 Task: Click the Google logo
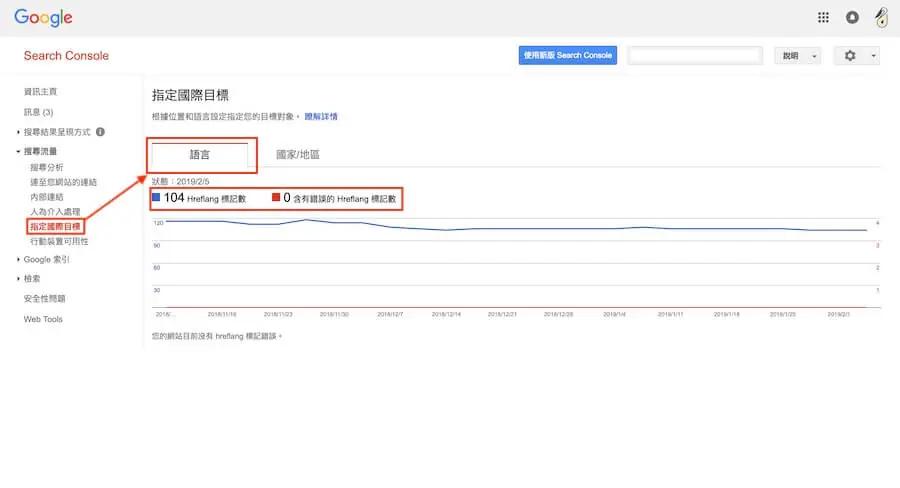43,18
